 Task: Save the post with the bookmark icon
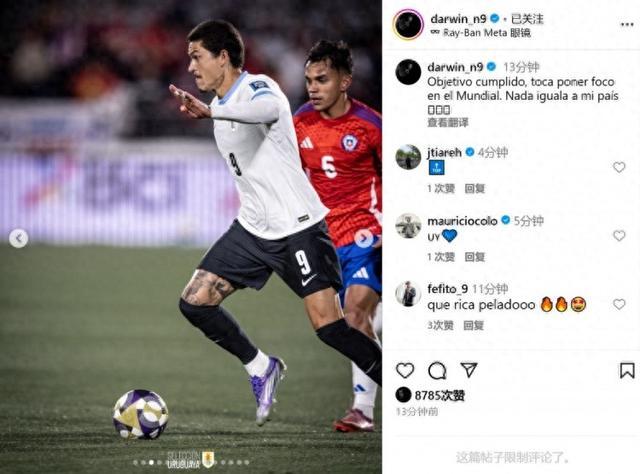[x=627, y=370]
